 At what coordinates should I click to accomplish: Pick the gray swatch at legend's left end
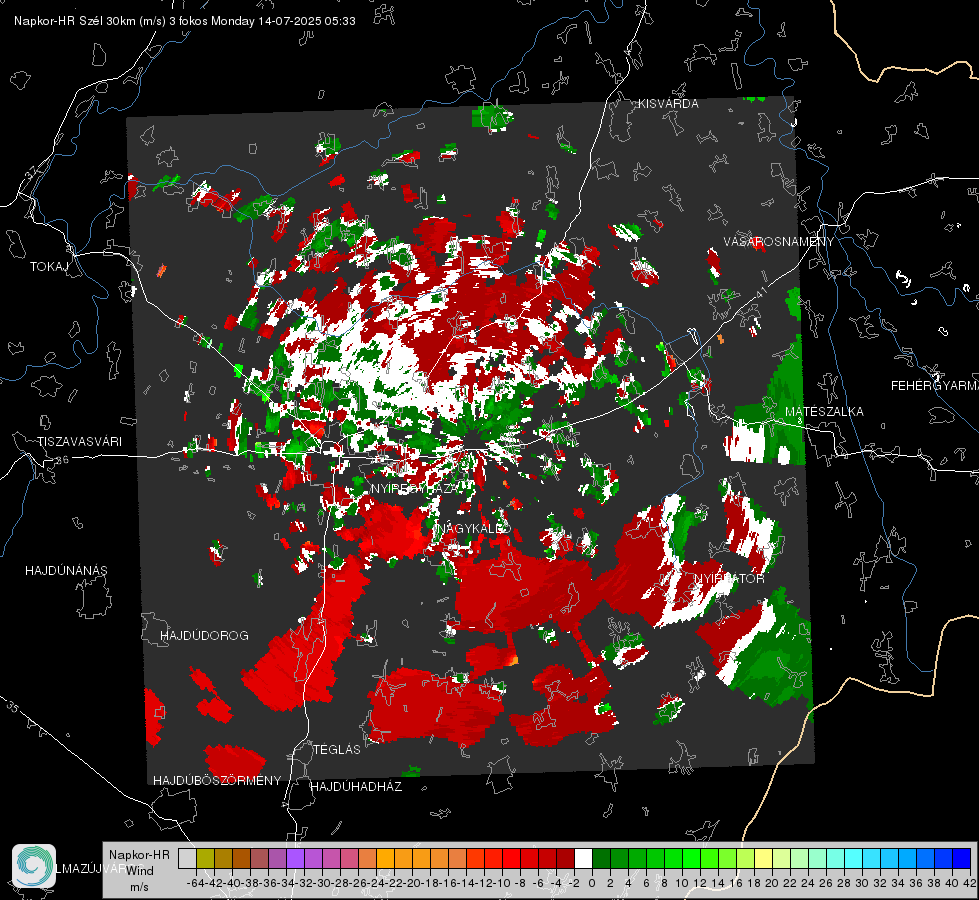click(187, 859)
